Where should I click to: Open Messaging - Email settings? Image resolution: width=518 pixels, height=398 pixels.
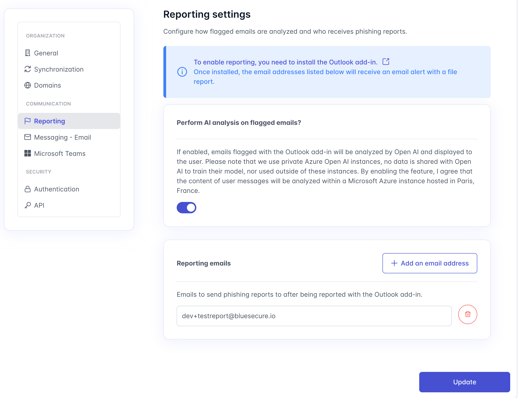pos(69,137)
